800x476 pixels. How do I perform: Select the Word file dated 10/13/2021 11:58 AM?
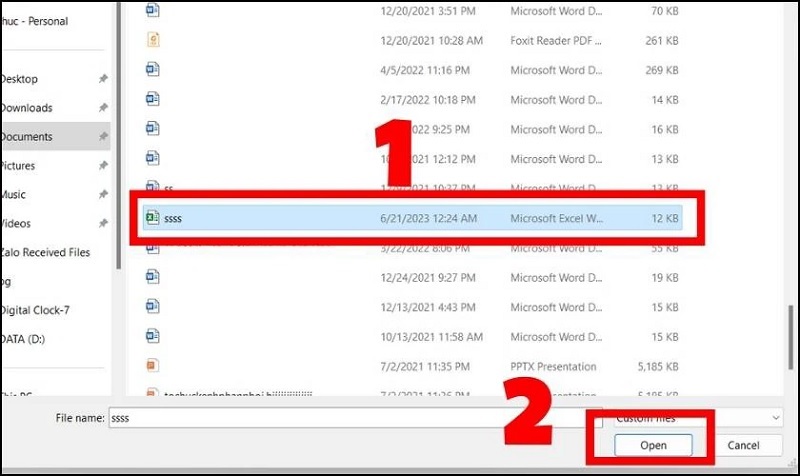pyautogui.click(x=153, y=336)
